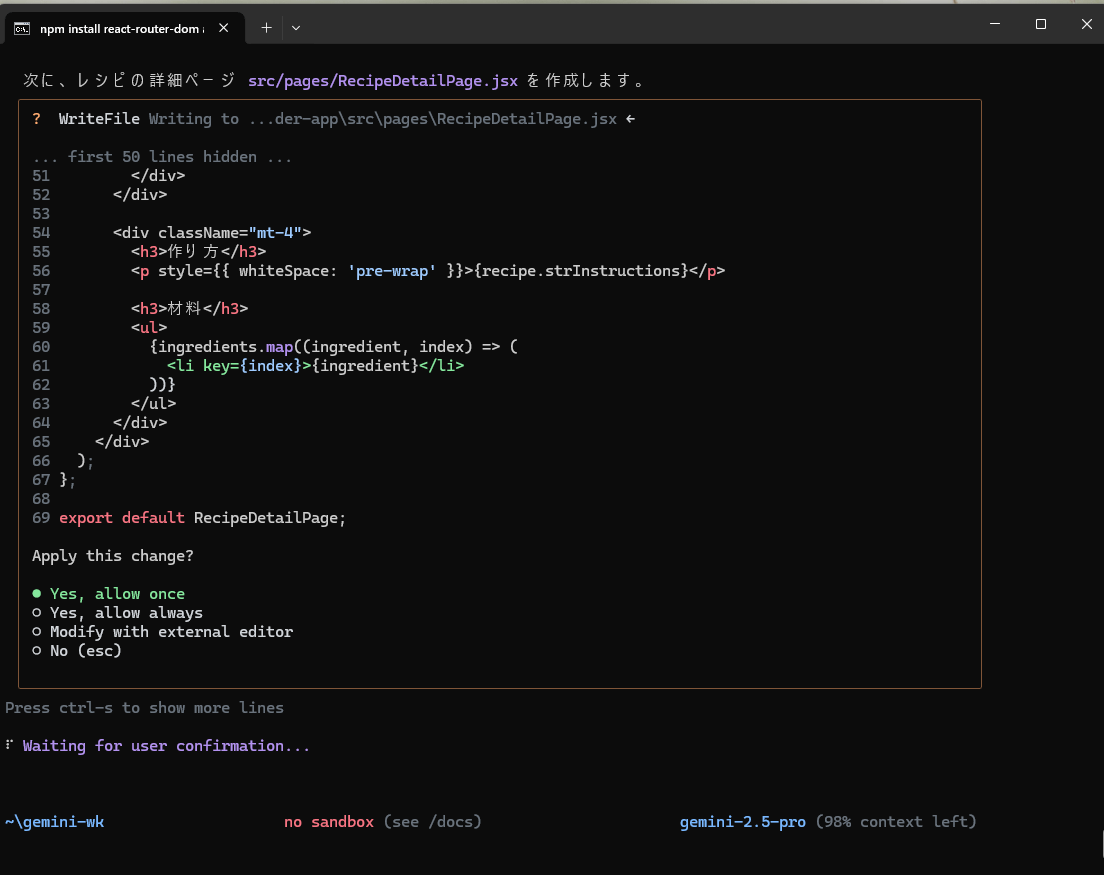The image size is (1104, 875).
Task: Click the spinner icon before Waiting for user confirmation
Action: pyautogui.click(x=9, y=746)
